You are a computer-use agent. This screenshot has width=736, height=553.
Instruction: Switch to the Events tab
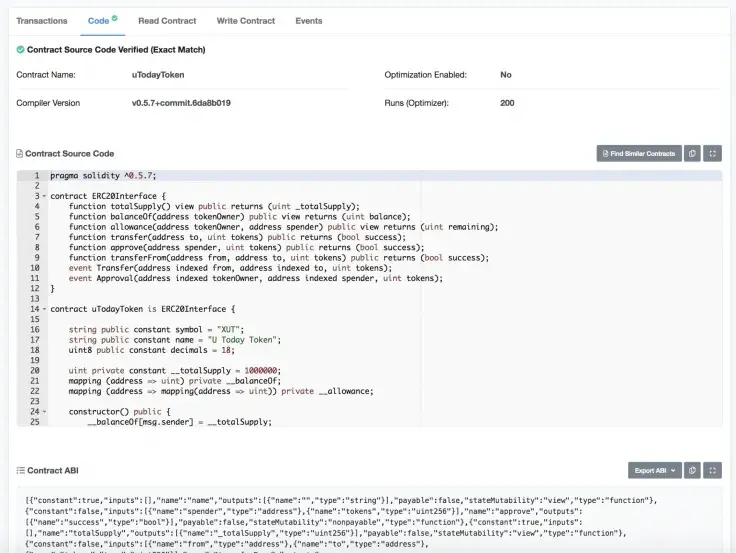coord(309,21)
